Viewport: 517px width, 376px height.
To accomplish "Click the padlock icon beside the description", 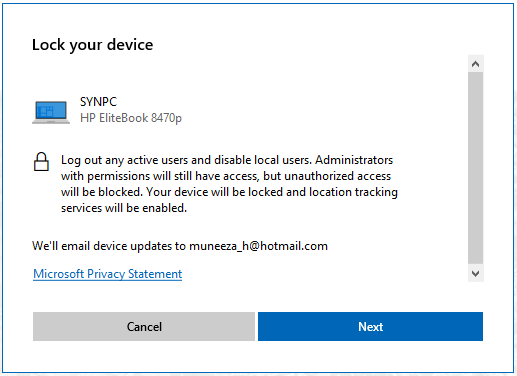I will [41, 162].
